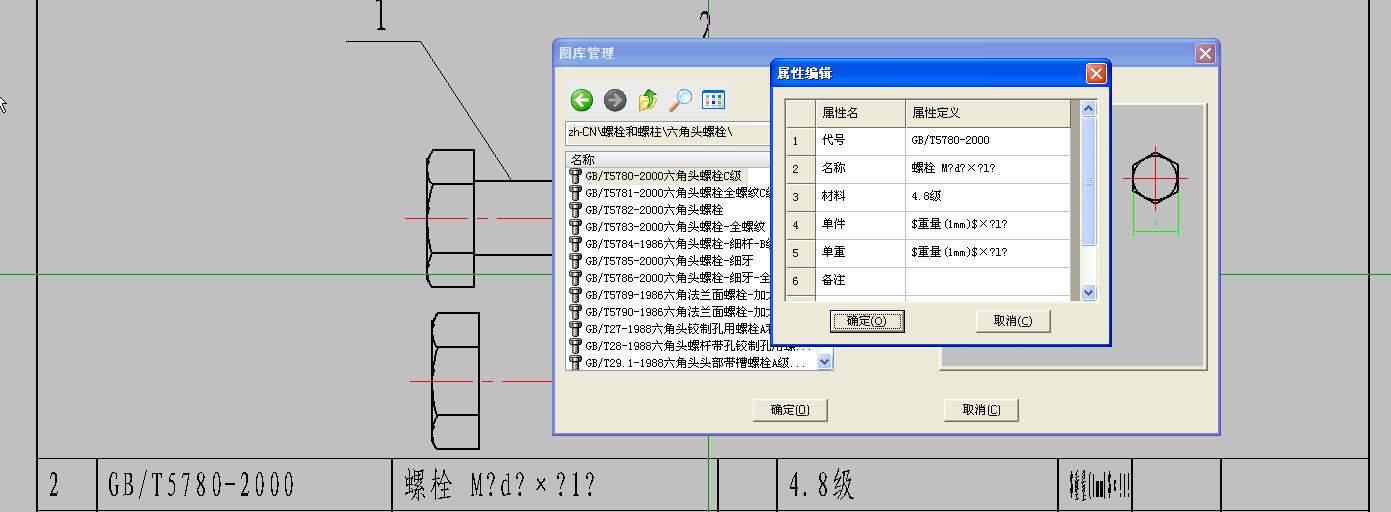Edit the 材料 value 4.8级 cell
This screenshot has height=512, width=1391.
click(986, 197)
